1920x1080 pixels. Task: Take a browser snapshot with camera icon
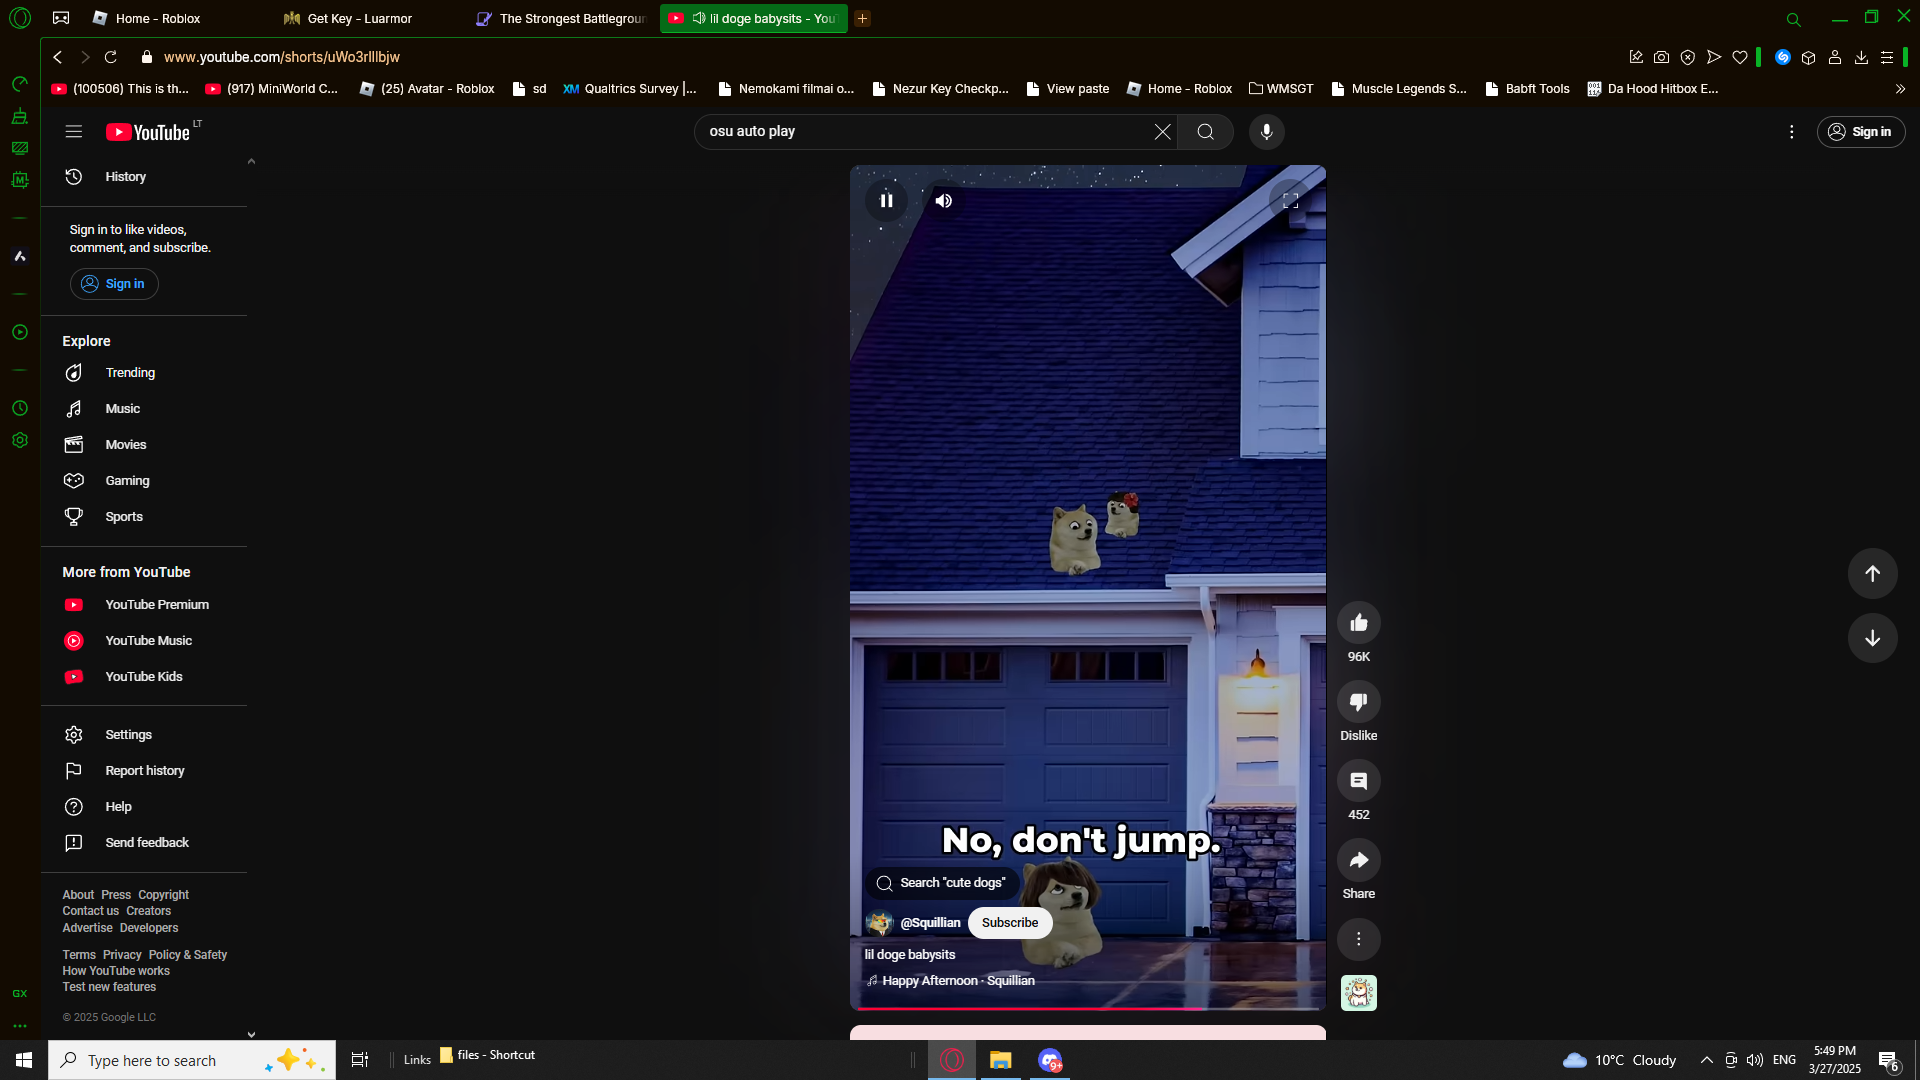[1661, 58]
